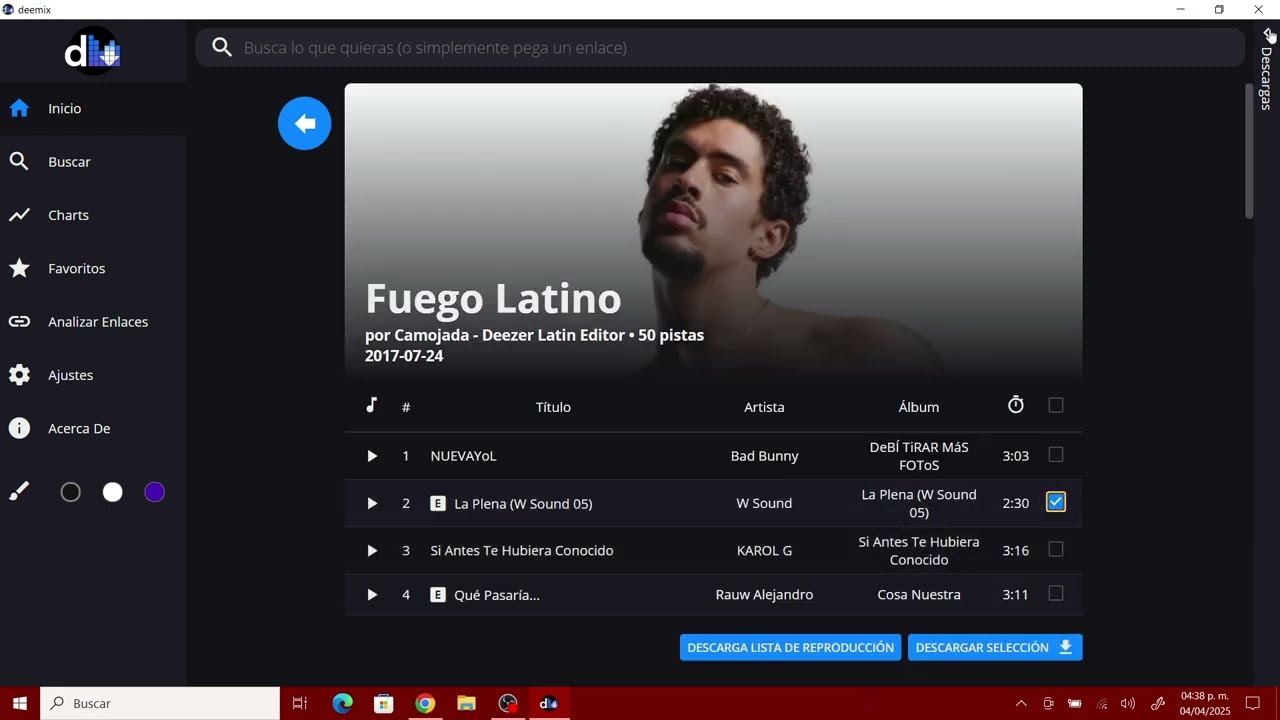Open album Si Antes Te Hubiera Conocido link
Viewport: 1280px width, 720px height.
[x=919, y=550]
